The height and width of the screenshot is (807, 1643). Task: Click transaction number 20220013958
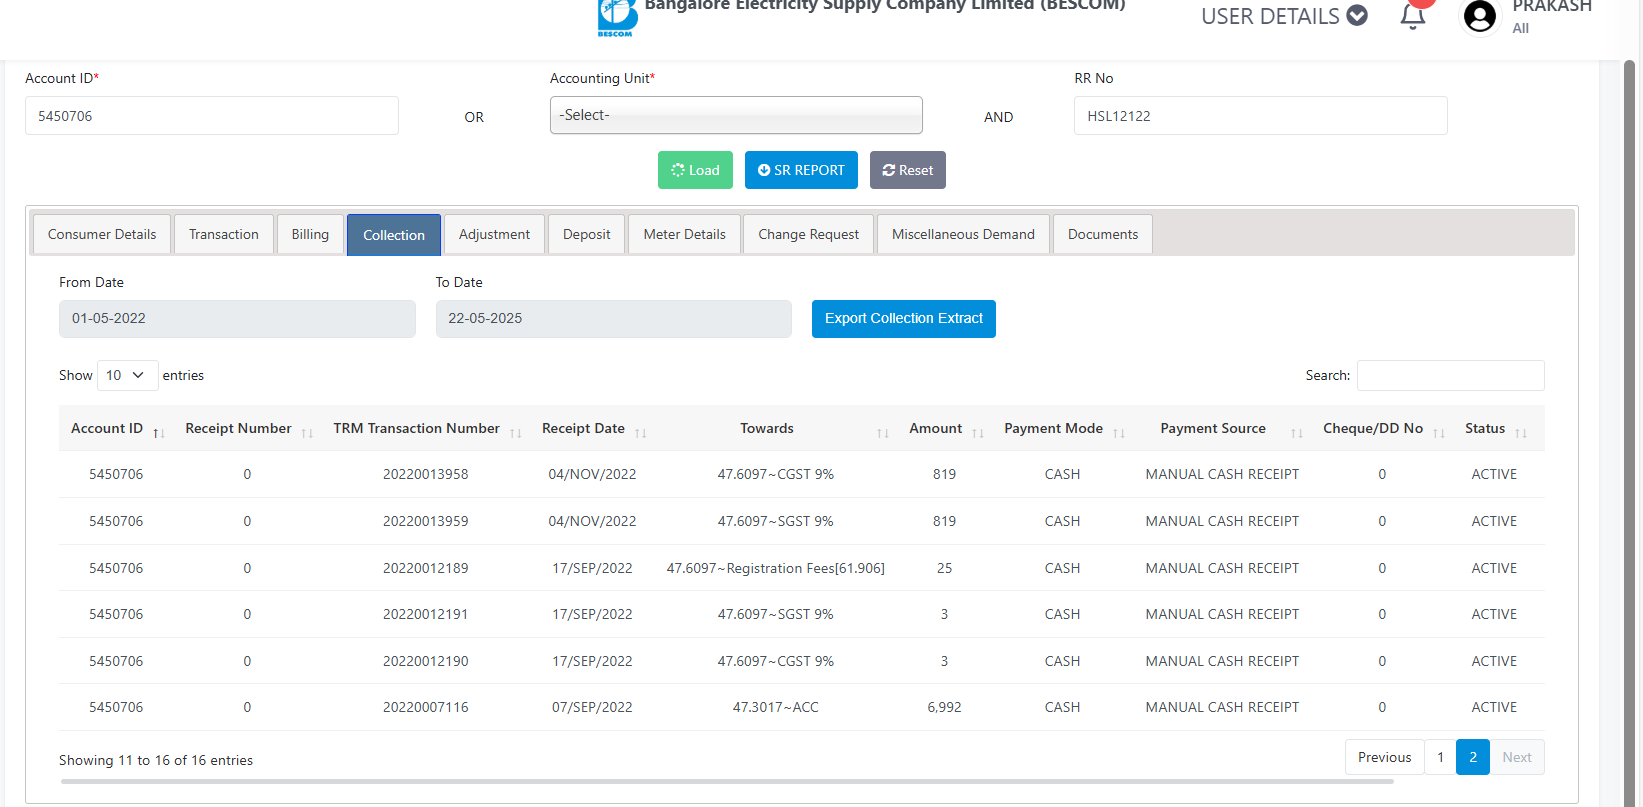coord(425,474)
